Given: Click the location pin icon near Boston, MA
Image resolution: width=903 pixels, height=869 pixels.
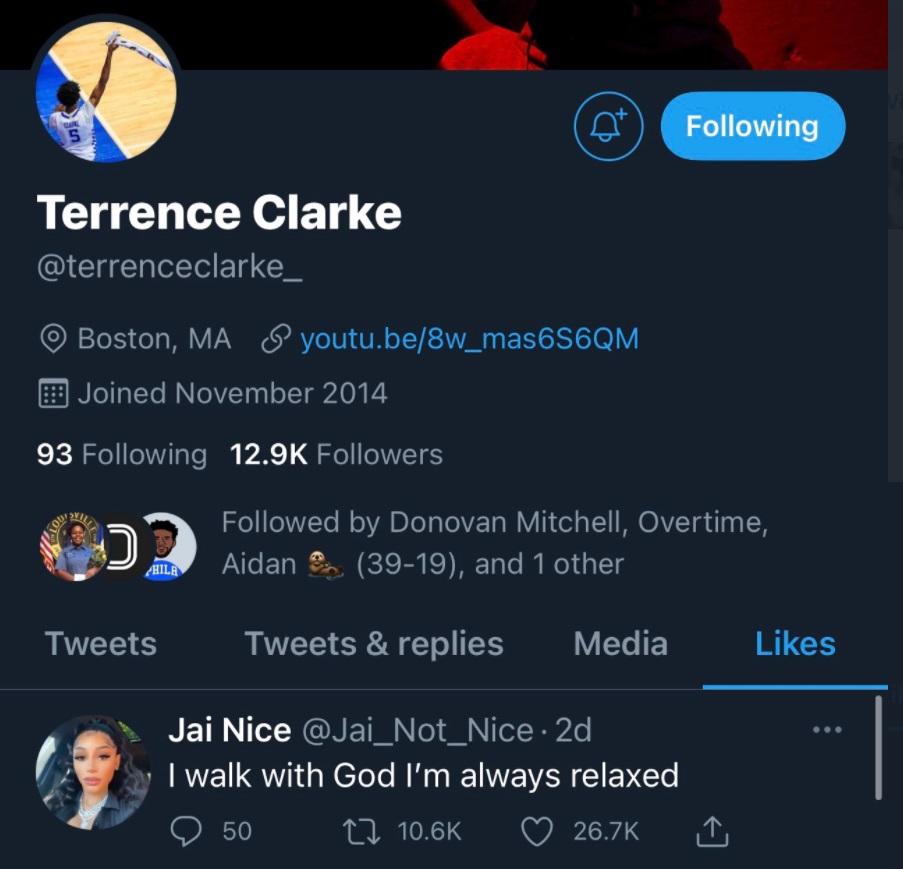Looking at the screenshot, I should pos(53,338).
